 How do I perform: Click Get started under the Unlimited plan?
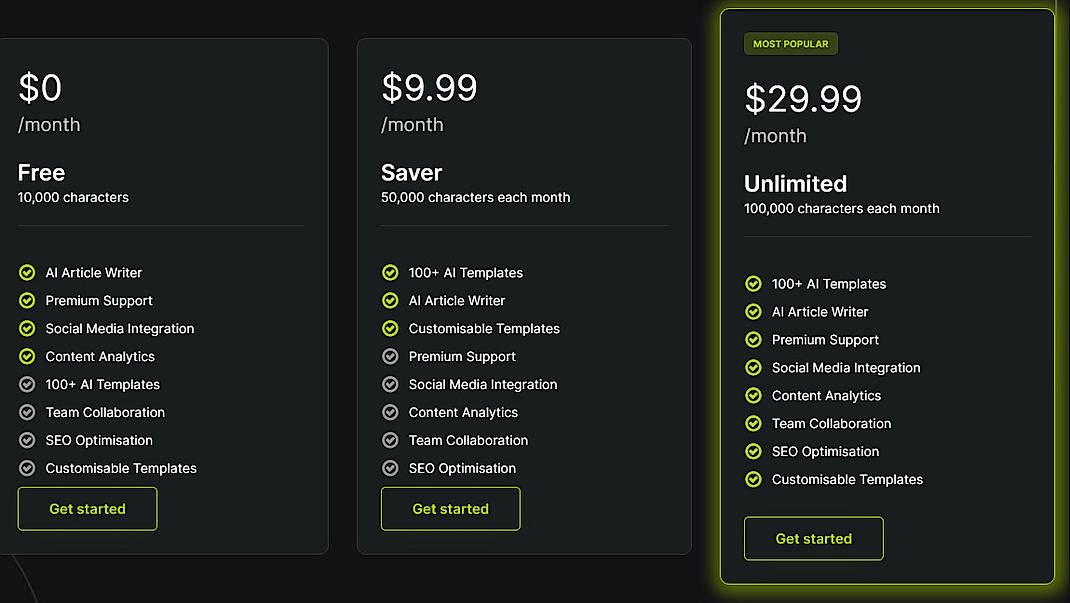pos(813,538)
